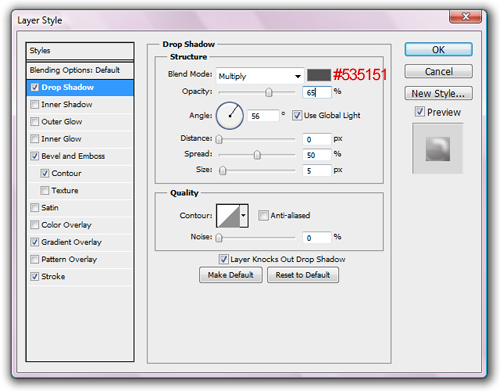
Task: Toggle Layer Knocks Out Drop Shadow
Action: pos(223,259)
